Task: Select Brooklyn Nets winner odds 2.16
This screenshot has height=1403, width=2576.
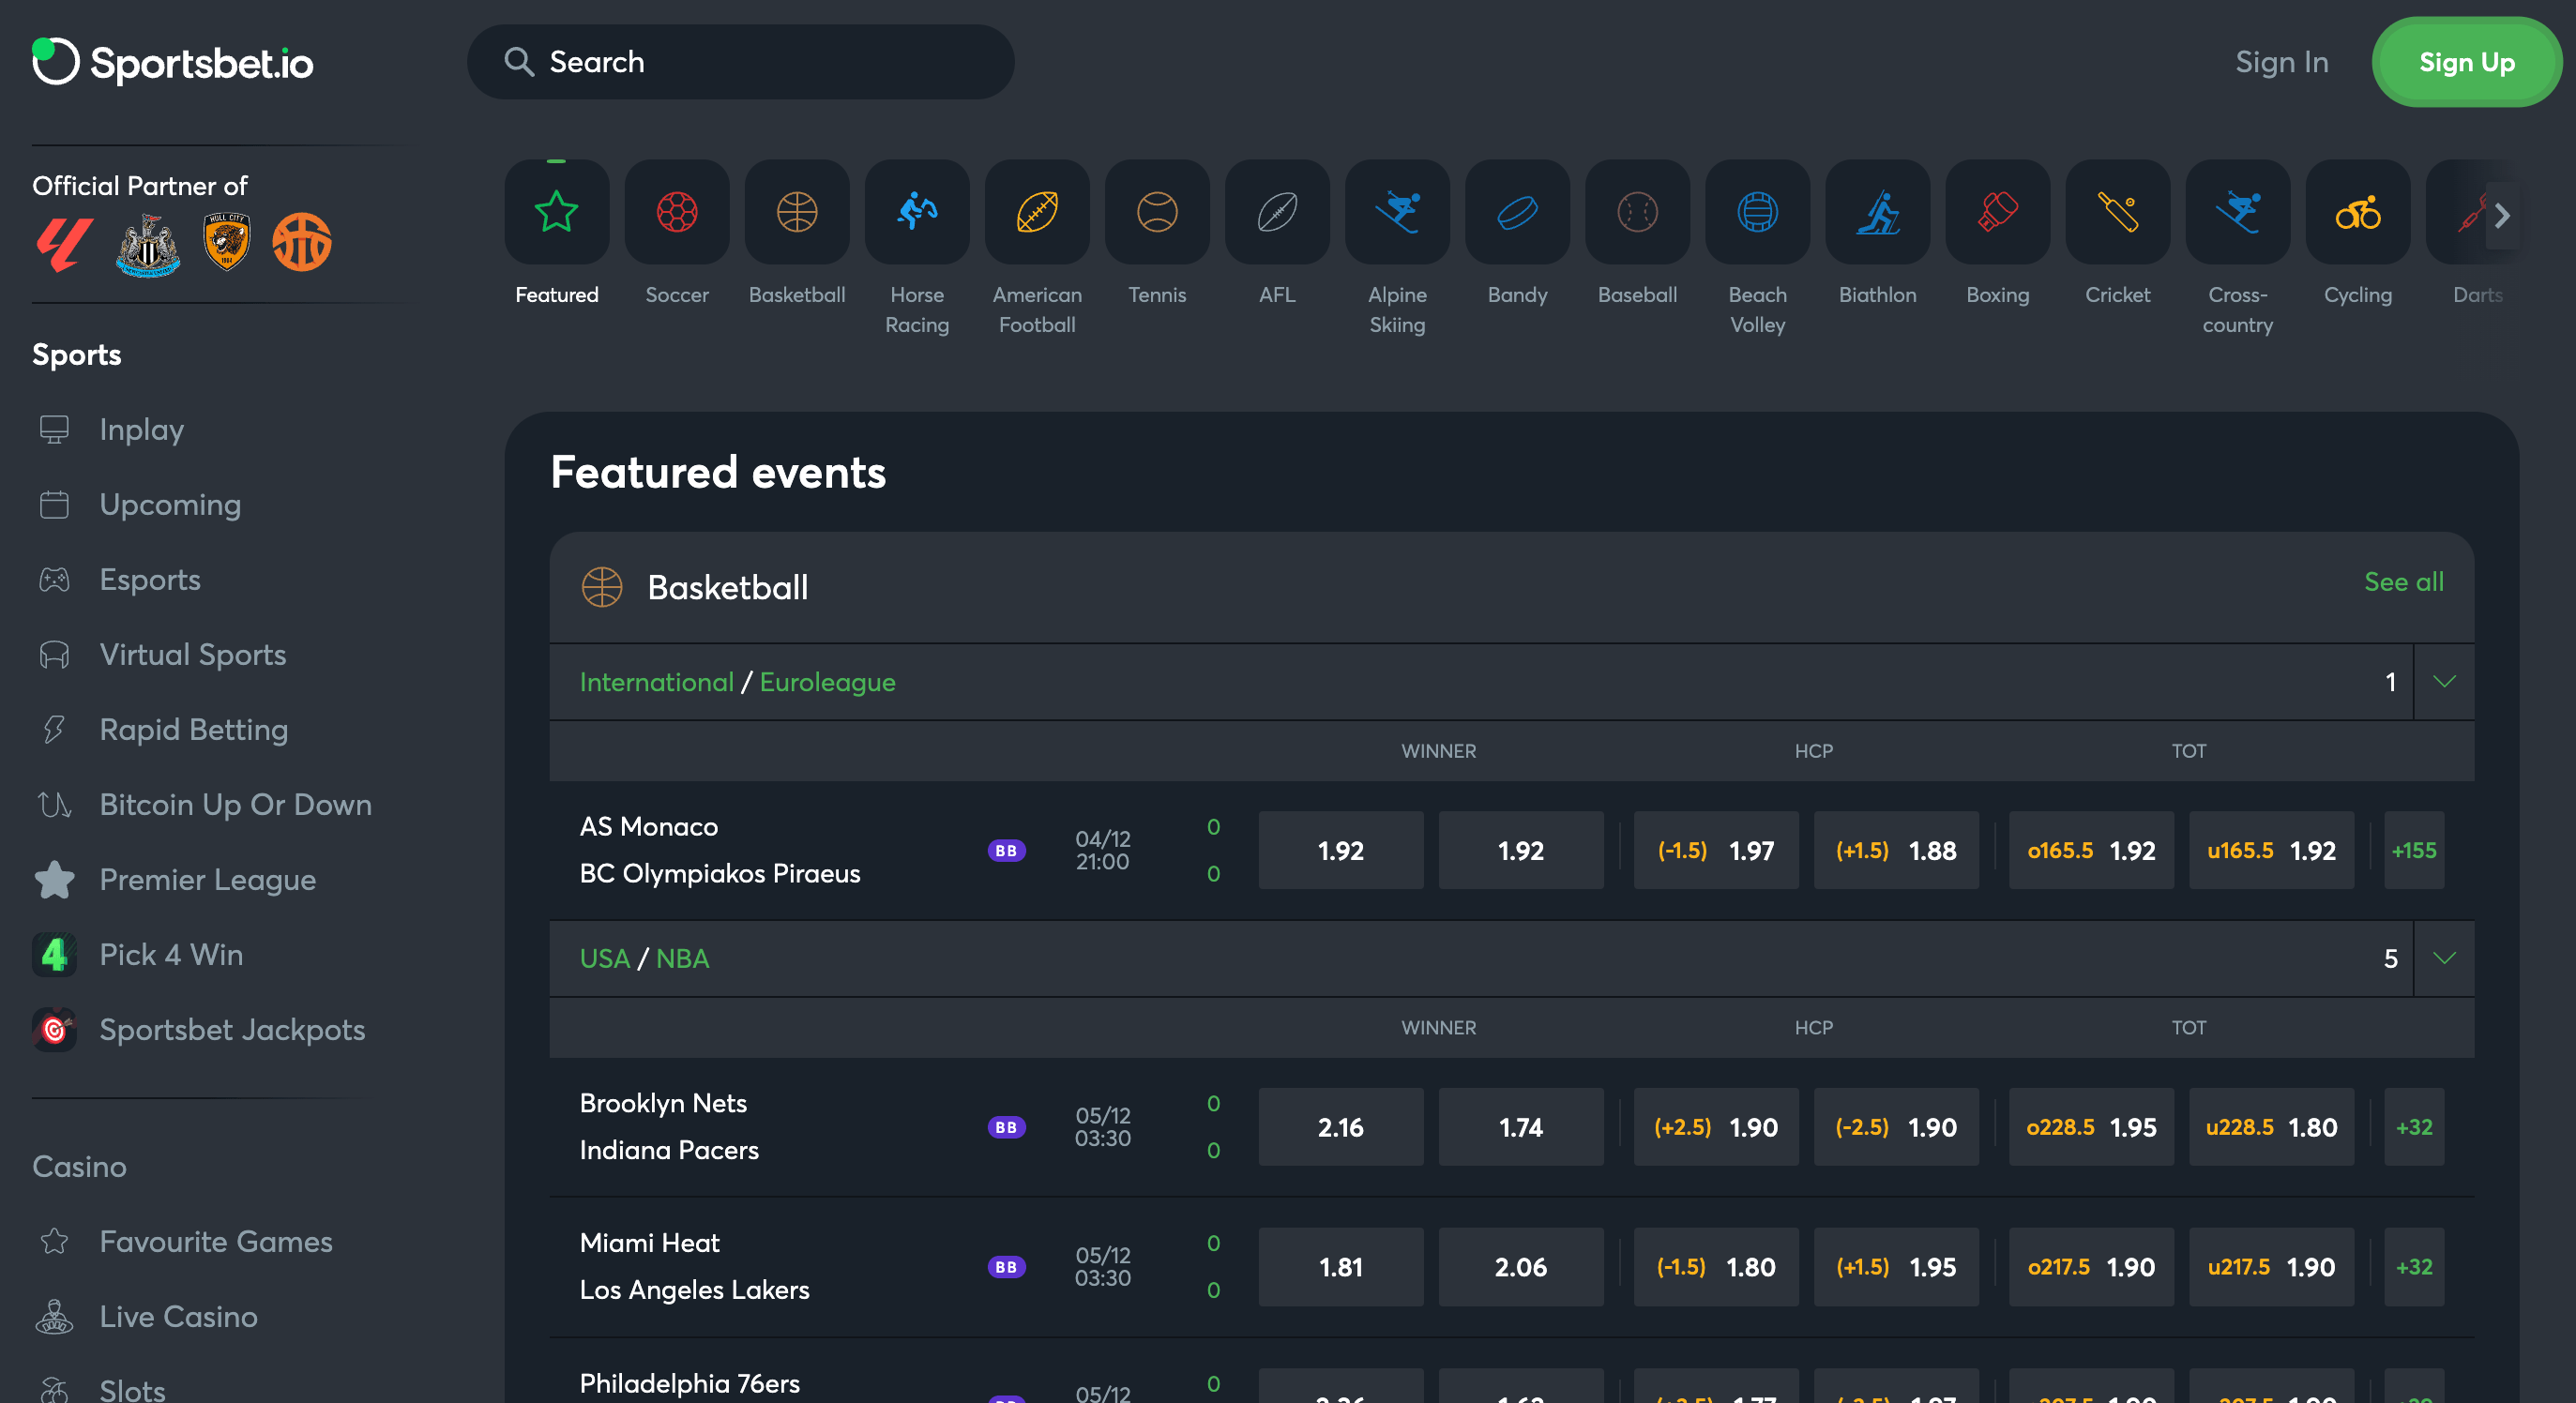Action: click(x=1341, y=1127)
